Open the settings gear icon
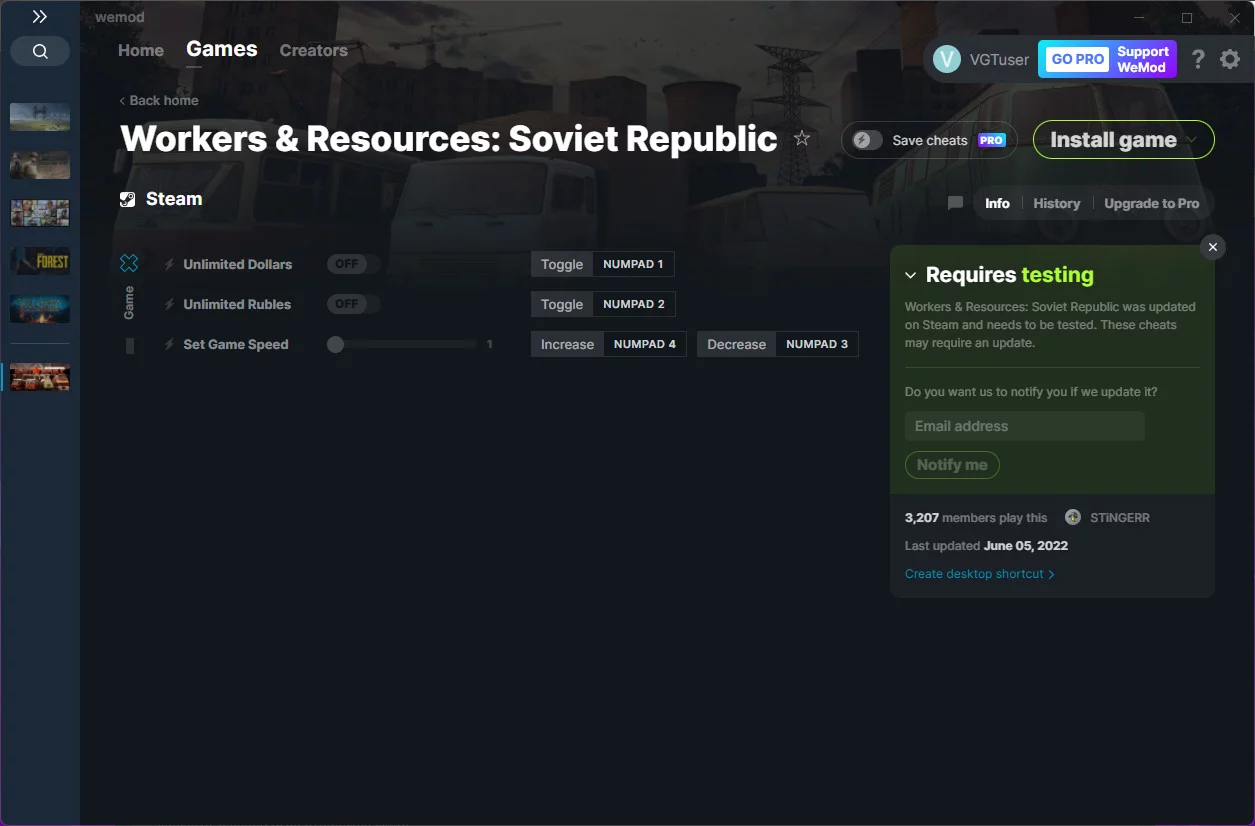1255x826 pixels. (x=1230, y=59)
